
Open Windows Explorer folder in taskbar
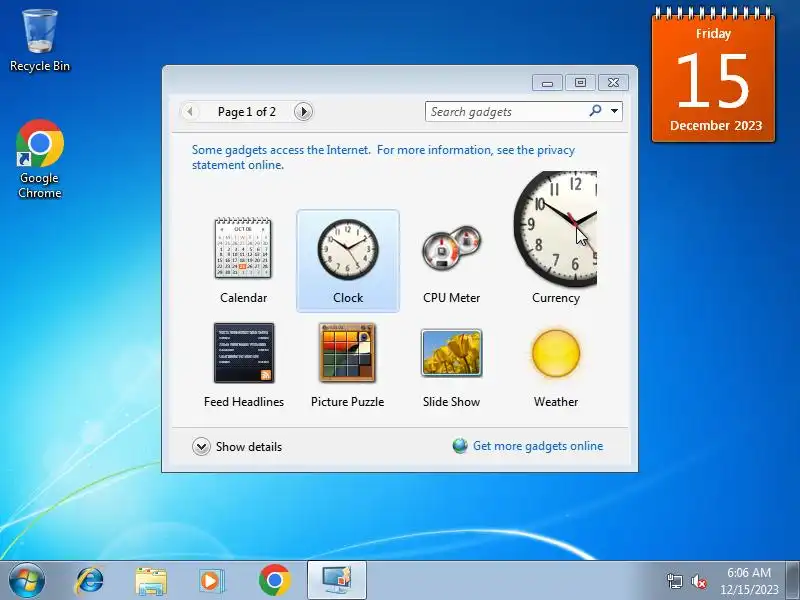click(151, 581)
